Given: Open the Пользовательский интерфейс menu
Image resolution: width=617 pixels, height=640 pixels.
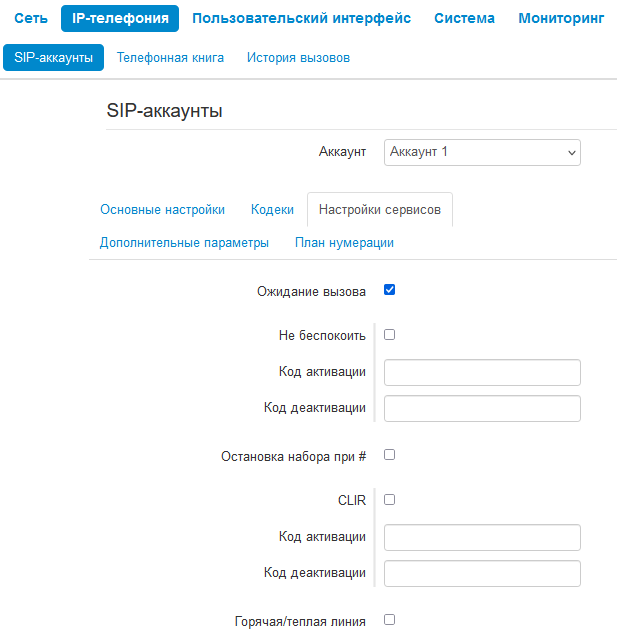Looking at the screenshot, I should pos(301,18).
